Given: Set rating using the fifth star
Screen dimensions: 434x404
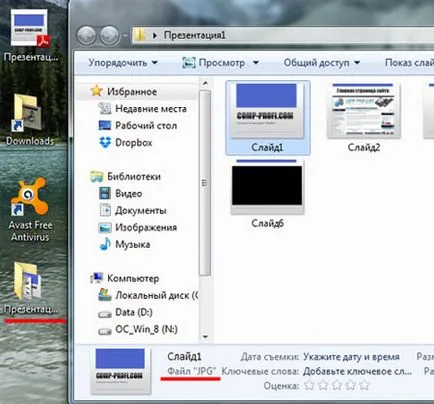Looking at the screenshot, I should point(365,385).
